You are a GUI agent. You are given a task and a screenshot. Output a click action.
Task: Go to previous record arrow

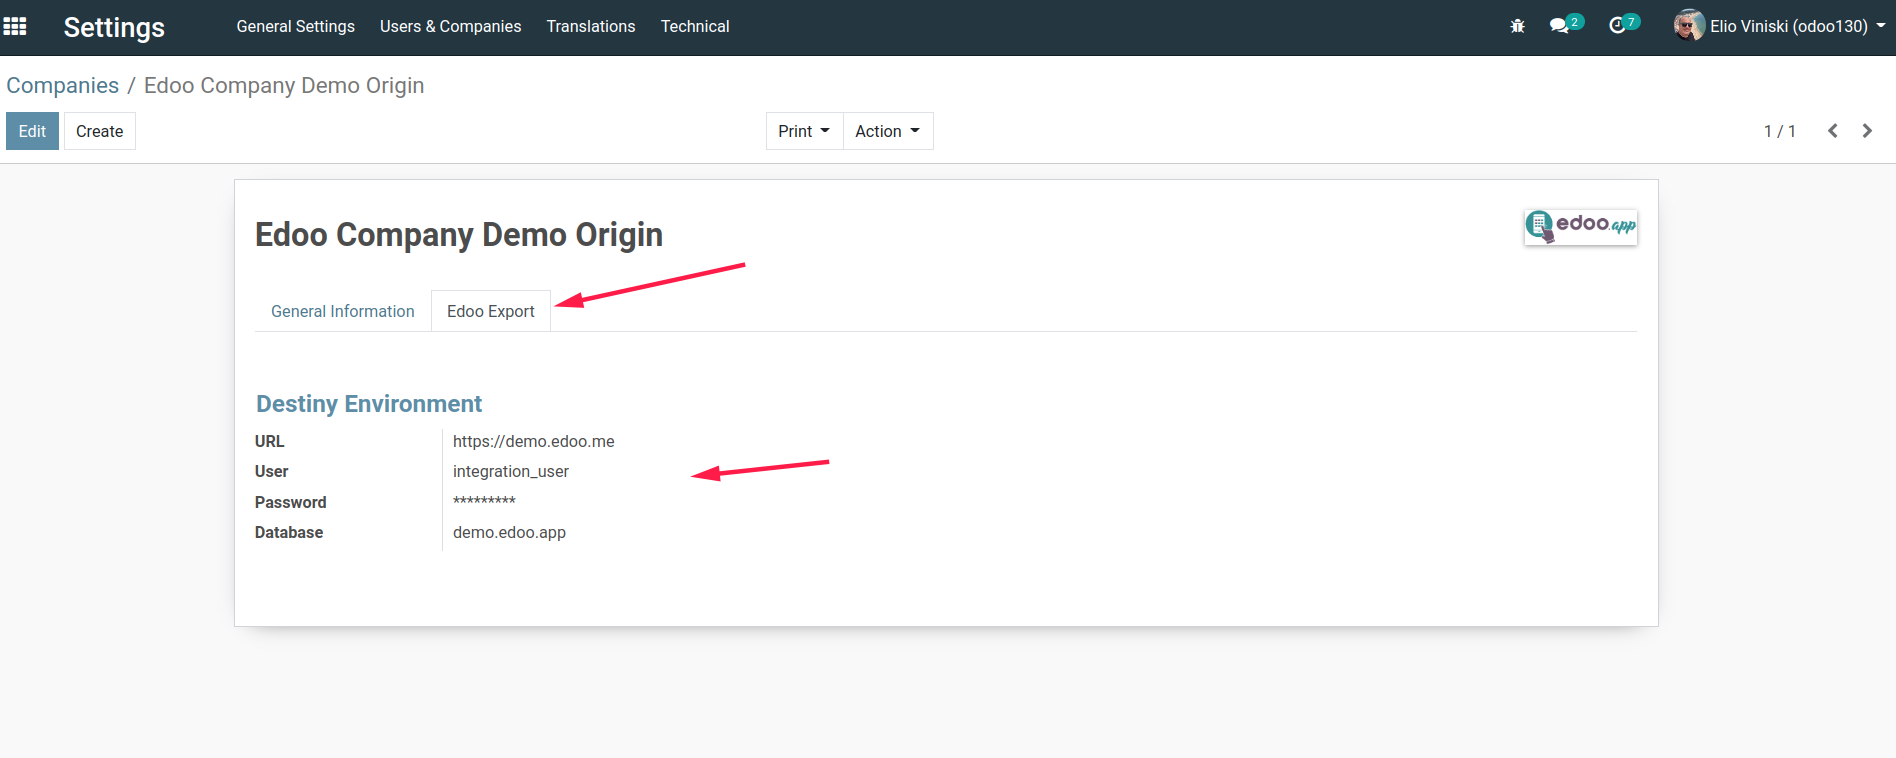(1833, 131)
